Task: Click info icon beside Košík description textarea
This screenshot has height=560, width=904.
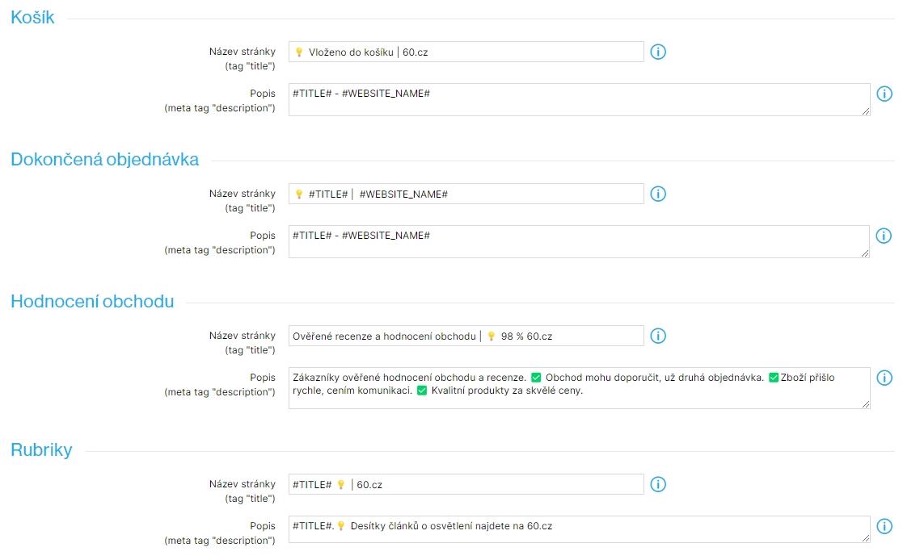Action: pyautogui.click(x=884, y=94)
